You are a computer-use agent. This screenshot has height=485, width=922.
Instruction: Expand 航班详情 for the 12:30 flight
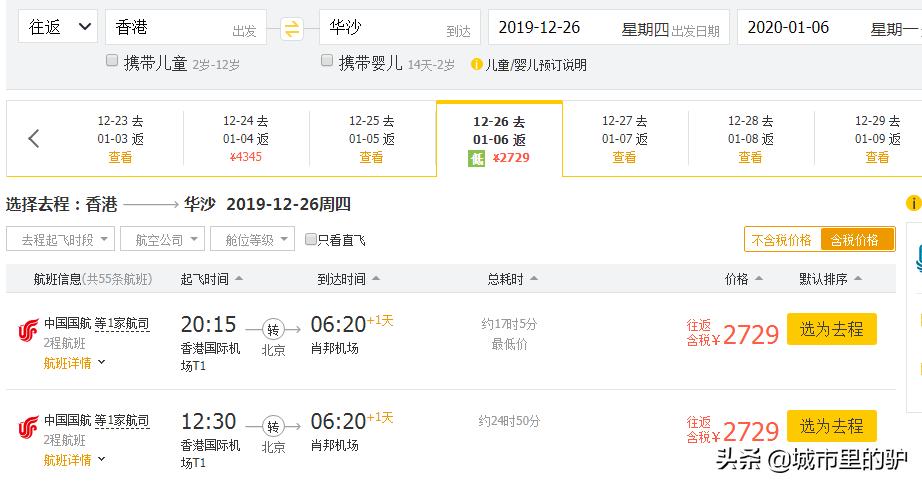pyautogui.click(x=74, y=460)
